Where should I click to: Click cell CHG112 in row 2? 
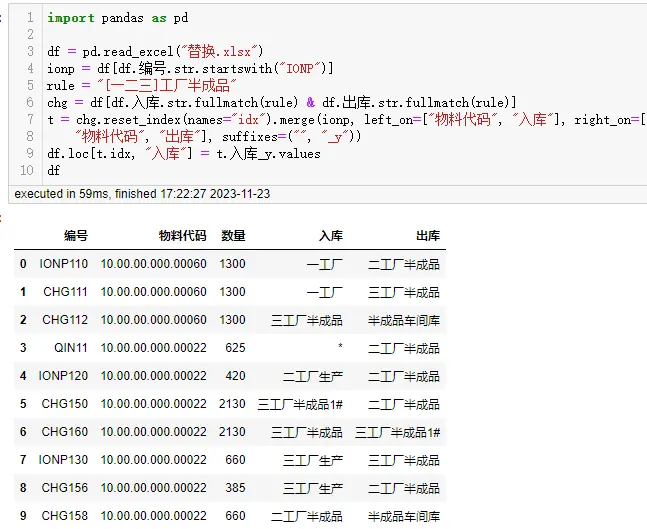point(65,320)
